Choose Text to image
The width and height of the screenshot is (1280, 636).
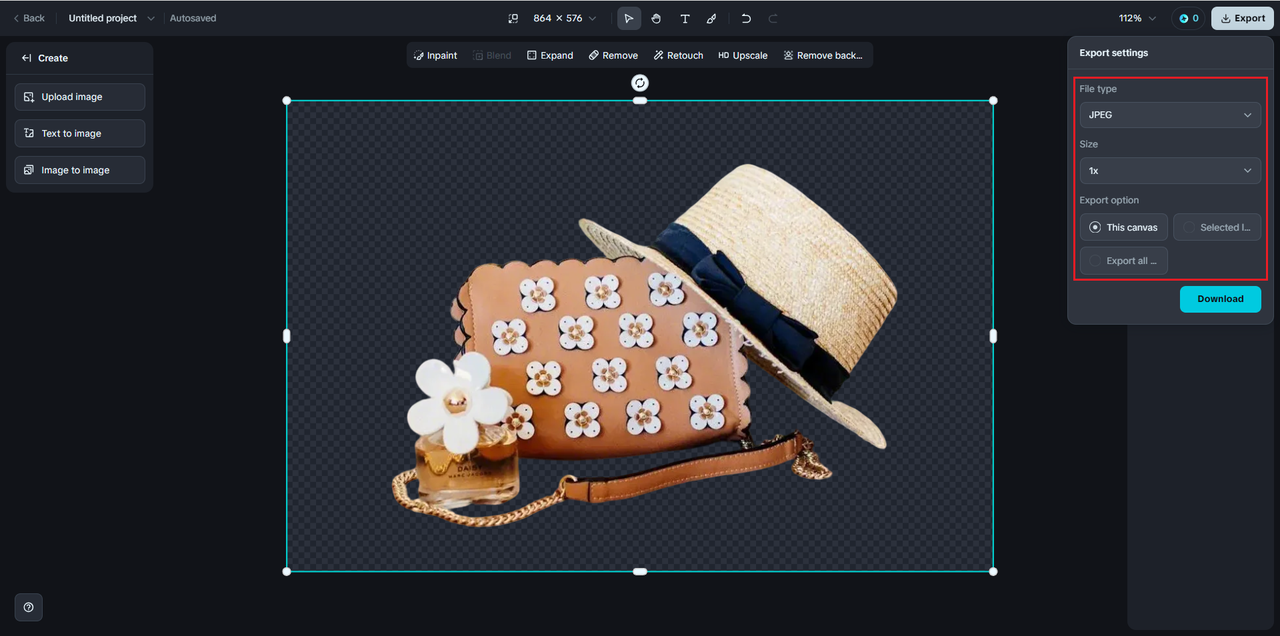(x=80, y=133)
